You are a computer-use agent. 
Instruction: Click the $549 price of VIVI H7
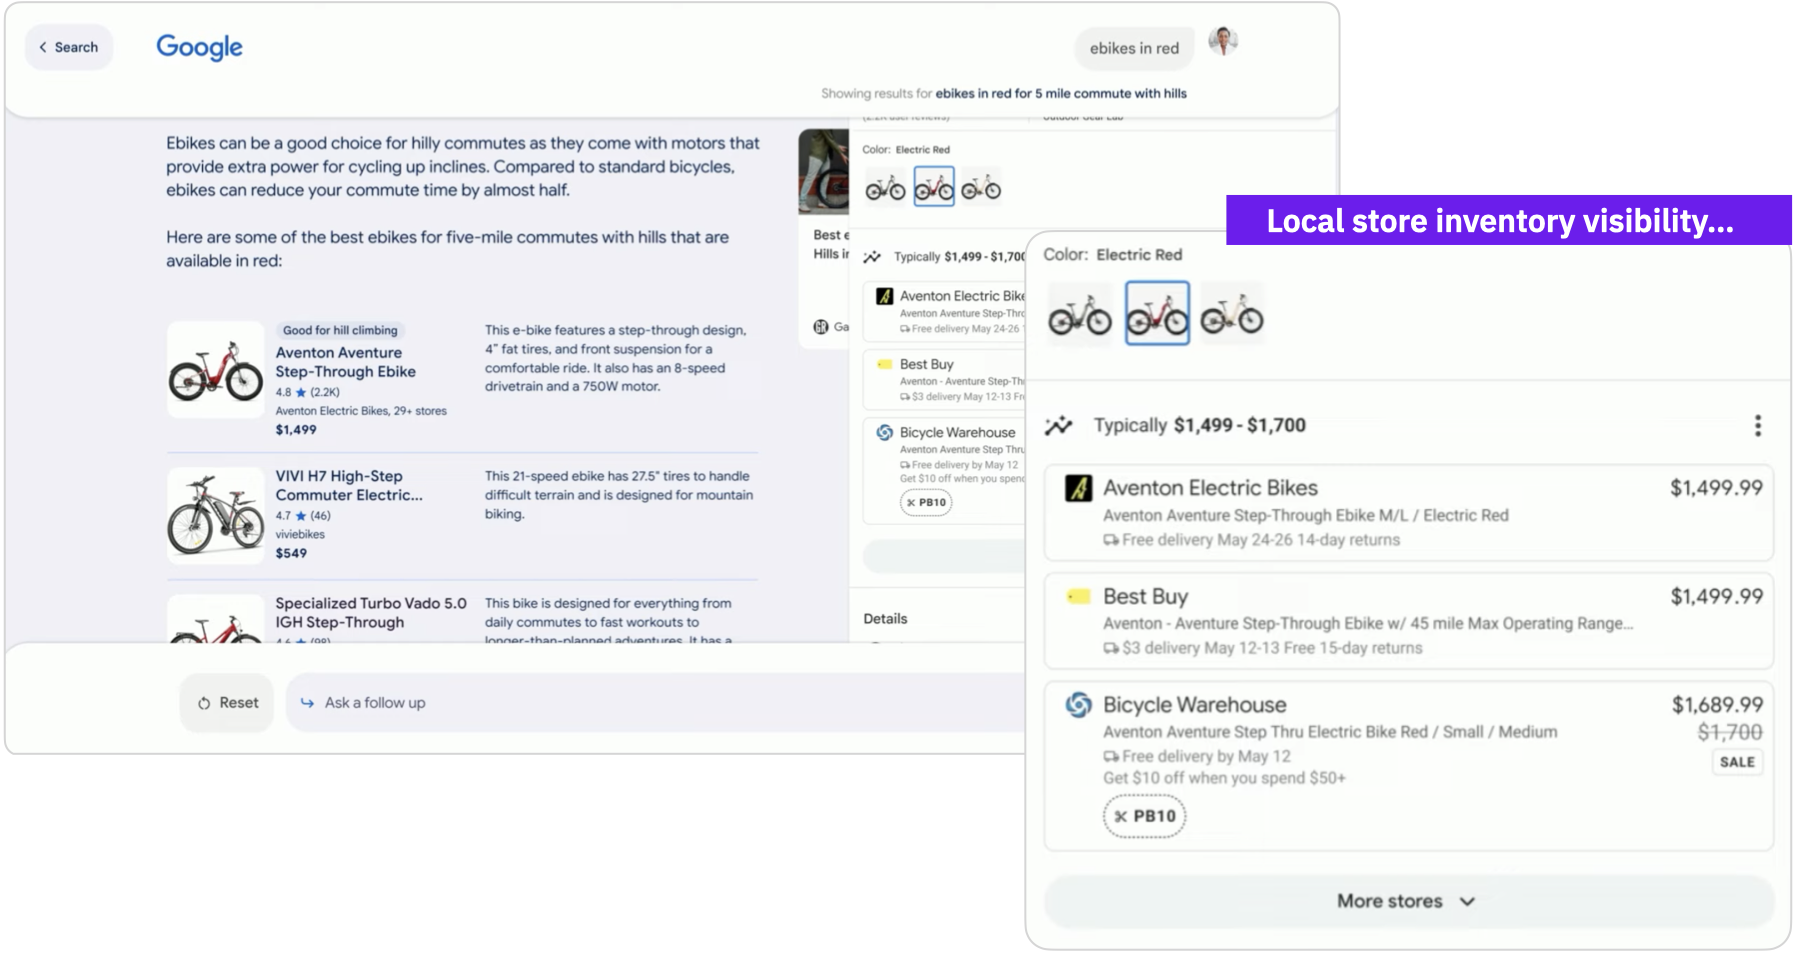coord(291,553)
